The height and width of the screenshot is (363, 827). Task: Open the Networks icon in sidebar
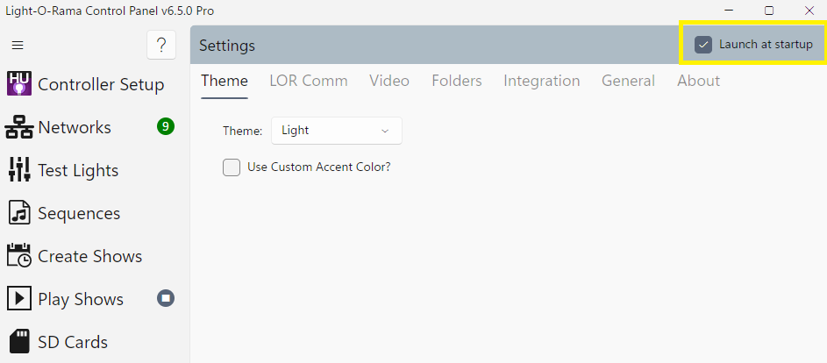(19, 128)
